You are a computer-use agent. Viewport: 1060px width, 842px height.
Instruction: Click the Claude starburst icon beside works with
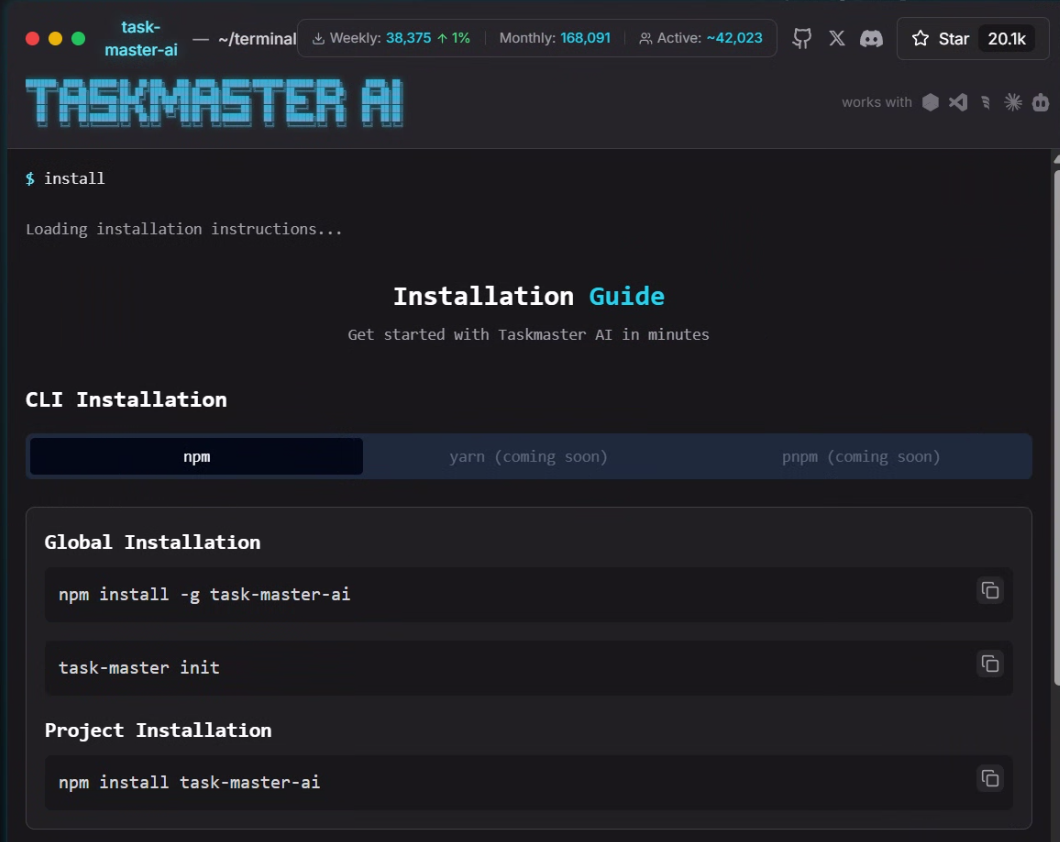pyautogui.click(x=1013, y=102)
